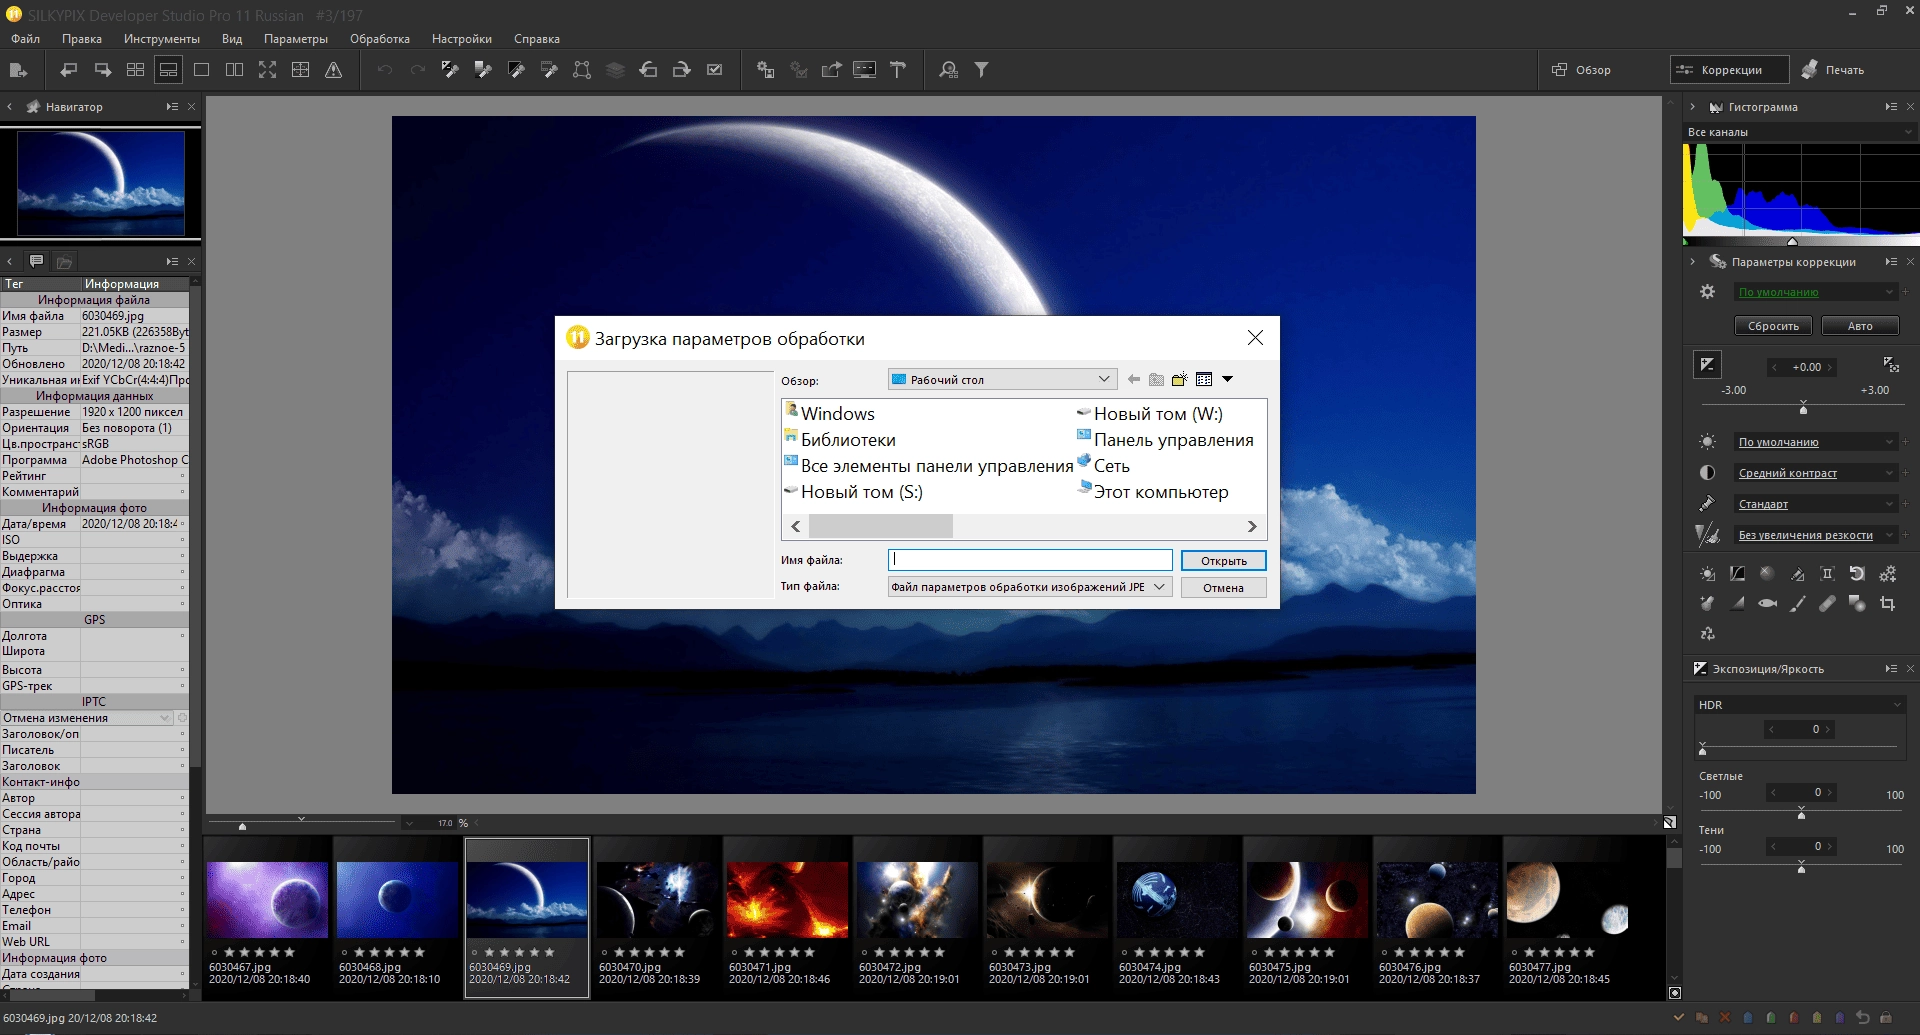Screen dimensions: 1920x1035
Task: Click the copy development parameters icon
Action: [450, 70]
